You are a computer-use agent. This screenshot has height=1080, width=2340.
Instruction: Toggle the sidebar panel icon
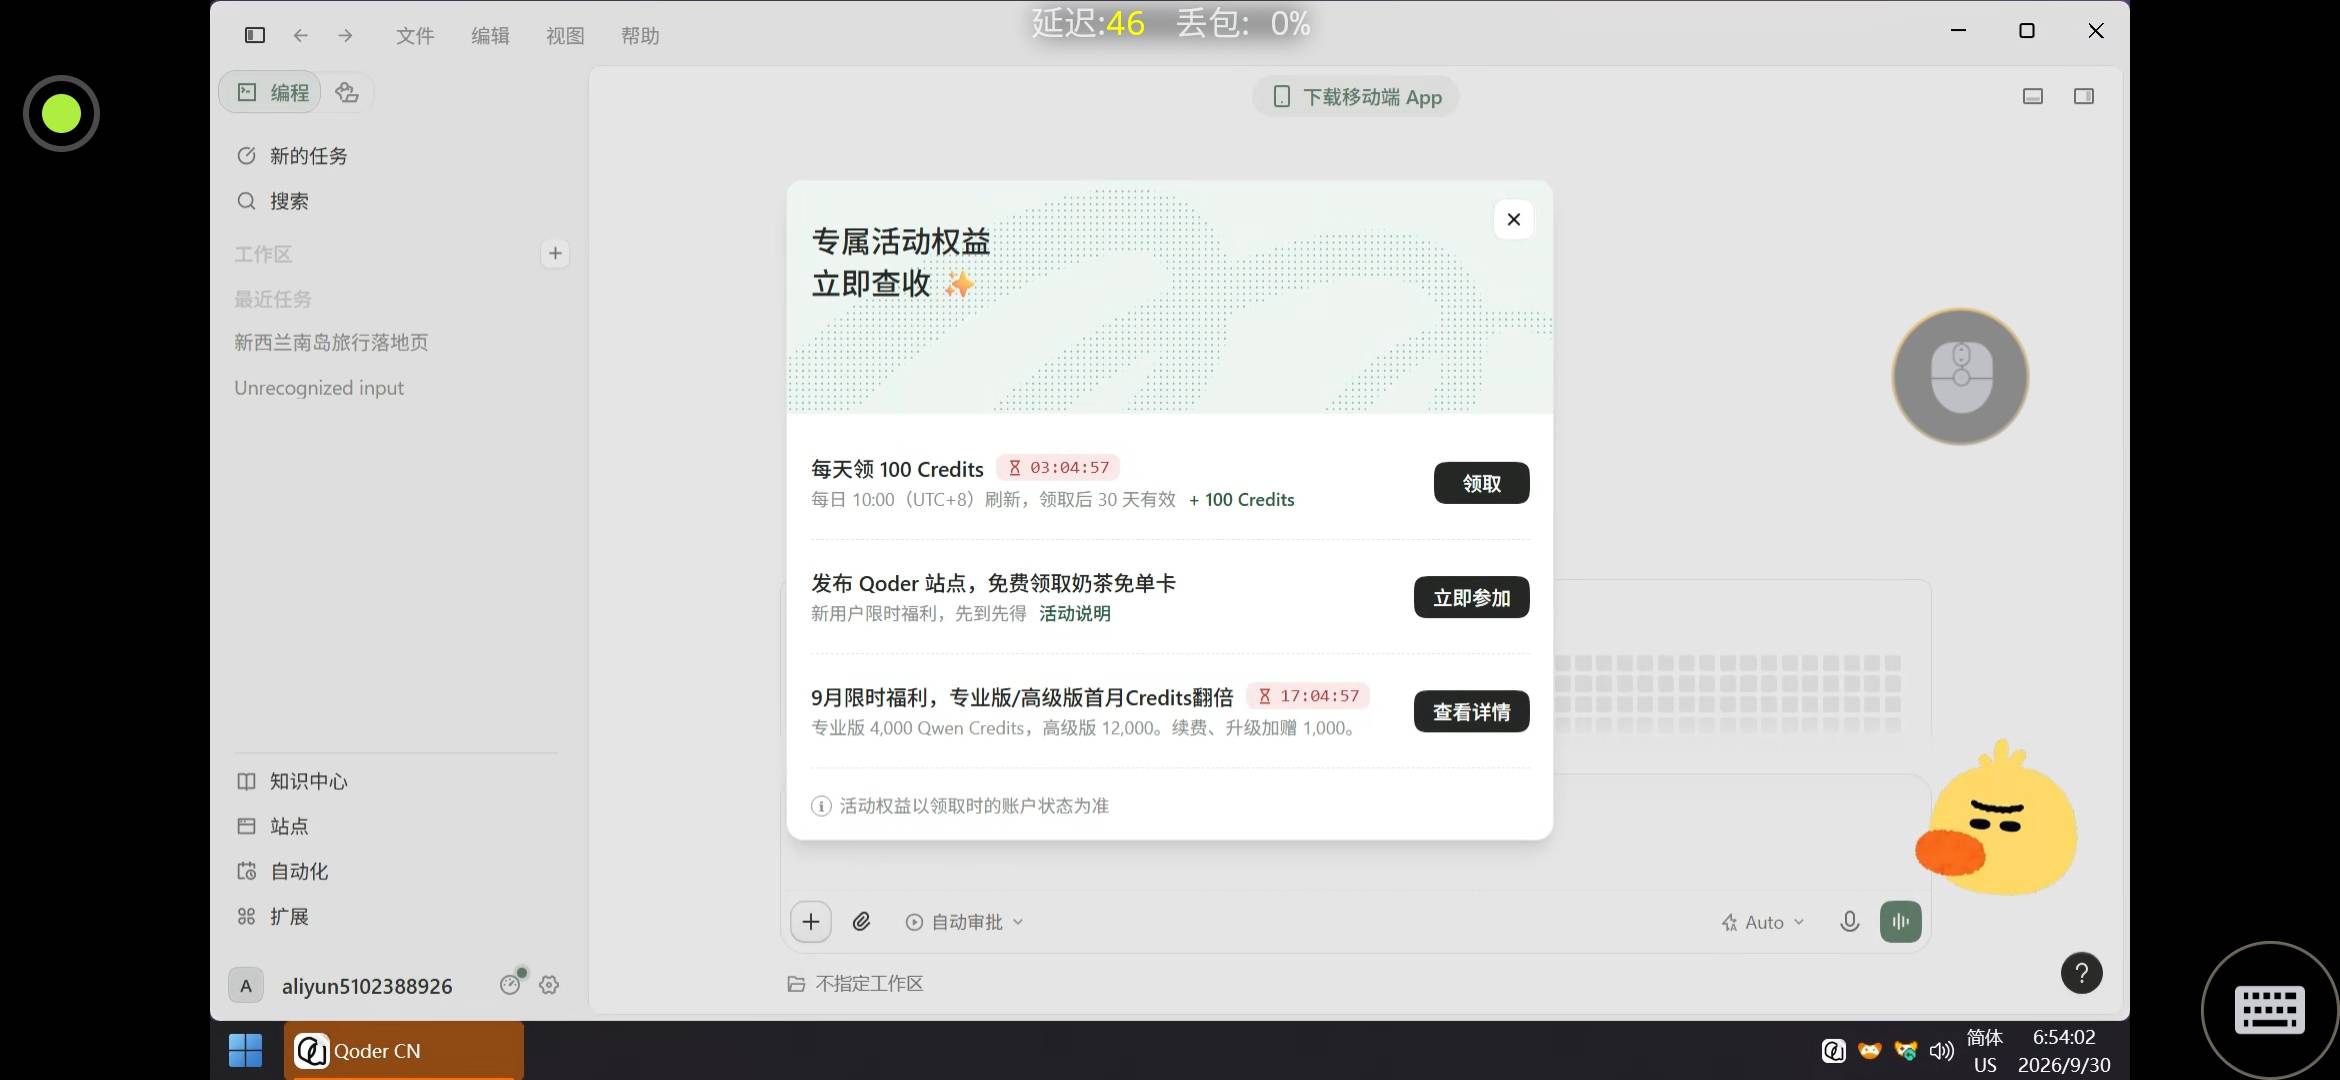point(255,35)
